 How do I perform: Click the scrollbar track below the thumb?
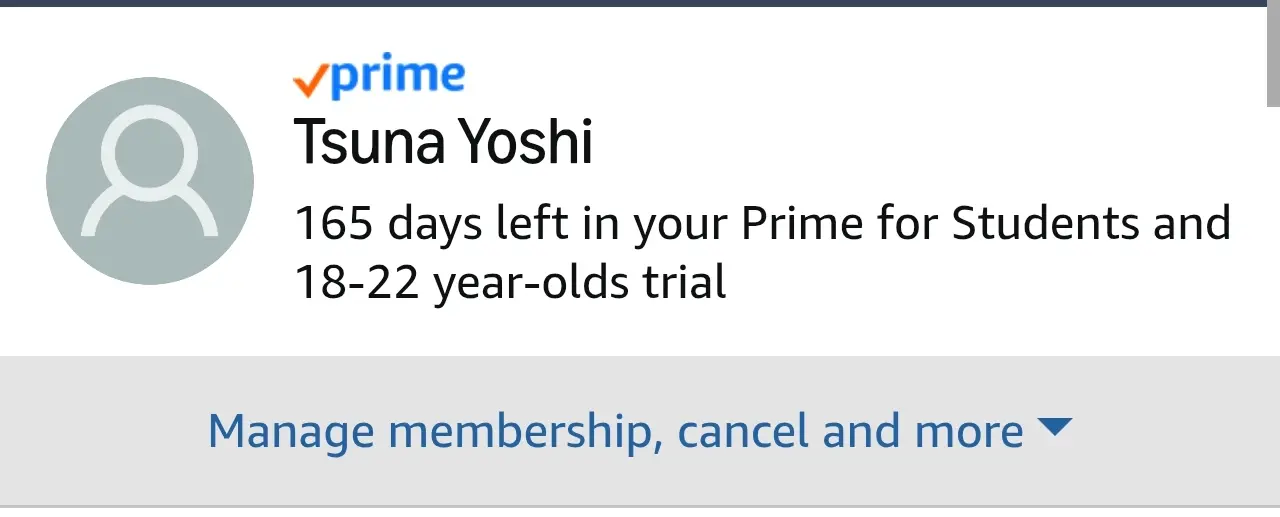point(1273,300)
